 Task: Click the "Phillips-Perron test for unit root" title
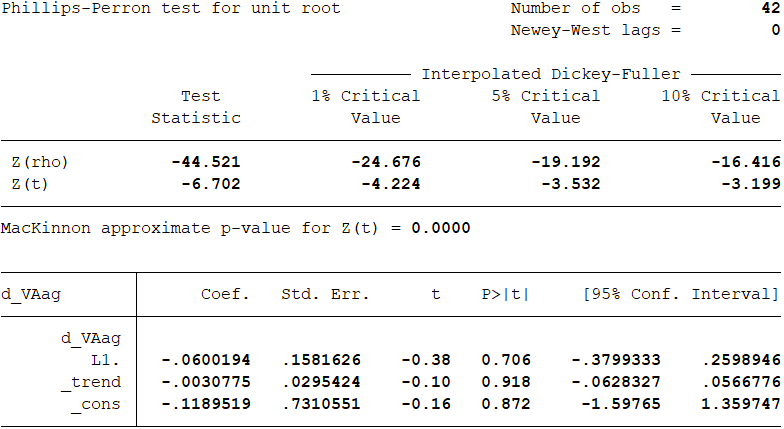[x=171, y=9]
